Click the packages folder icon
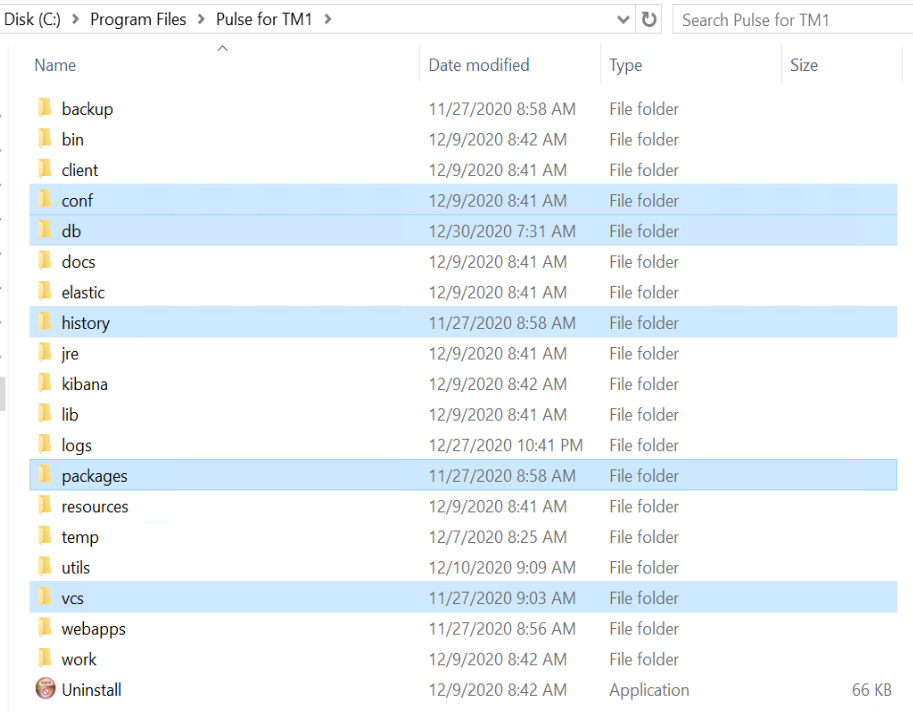The height and width of the screenshot is (712, 913). (45, 474)
